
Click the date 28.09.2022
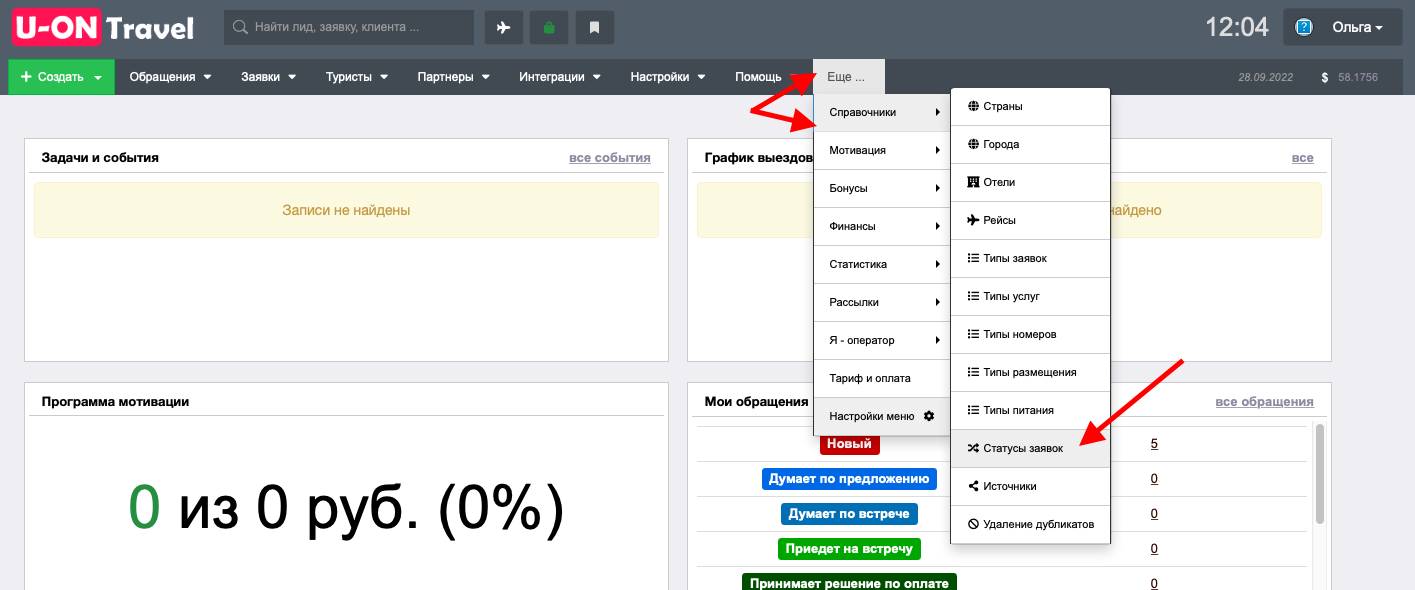(x=1266, y=77)
